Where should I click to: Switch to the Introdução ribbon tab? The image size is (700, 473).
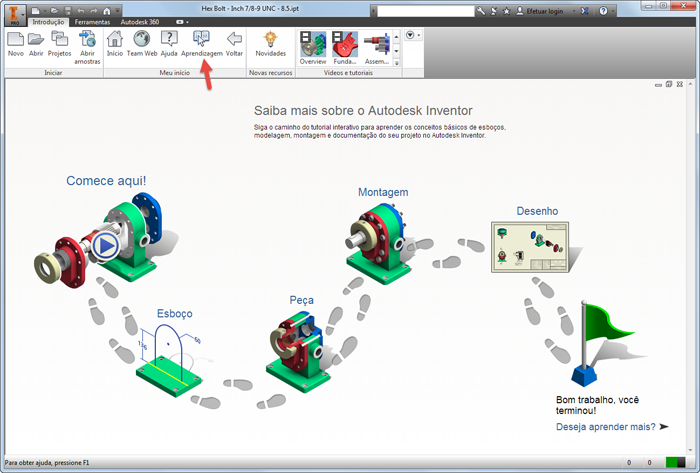click(x=48, y=22)
